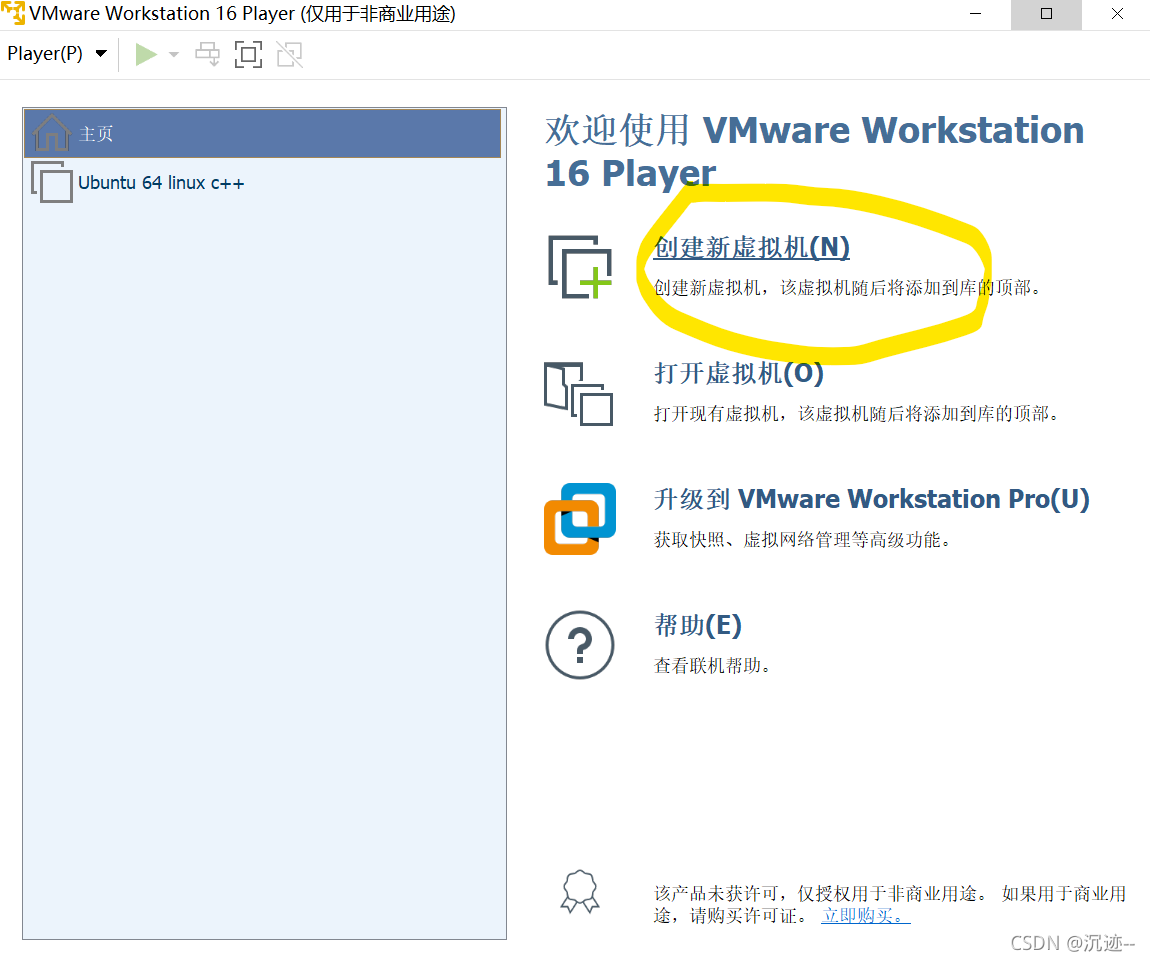The height and width of the screenshot is (961, 1150).
Task: Click the Unity mode toolbar icon
Action: [290, 54]
